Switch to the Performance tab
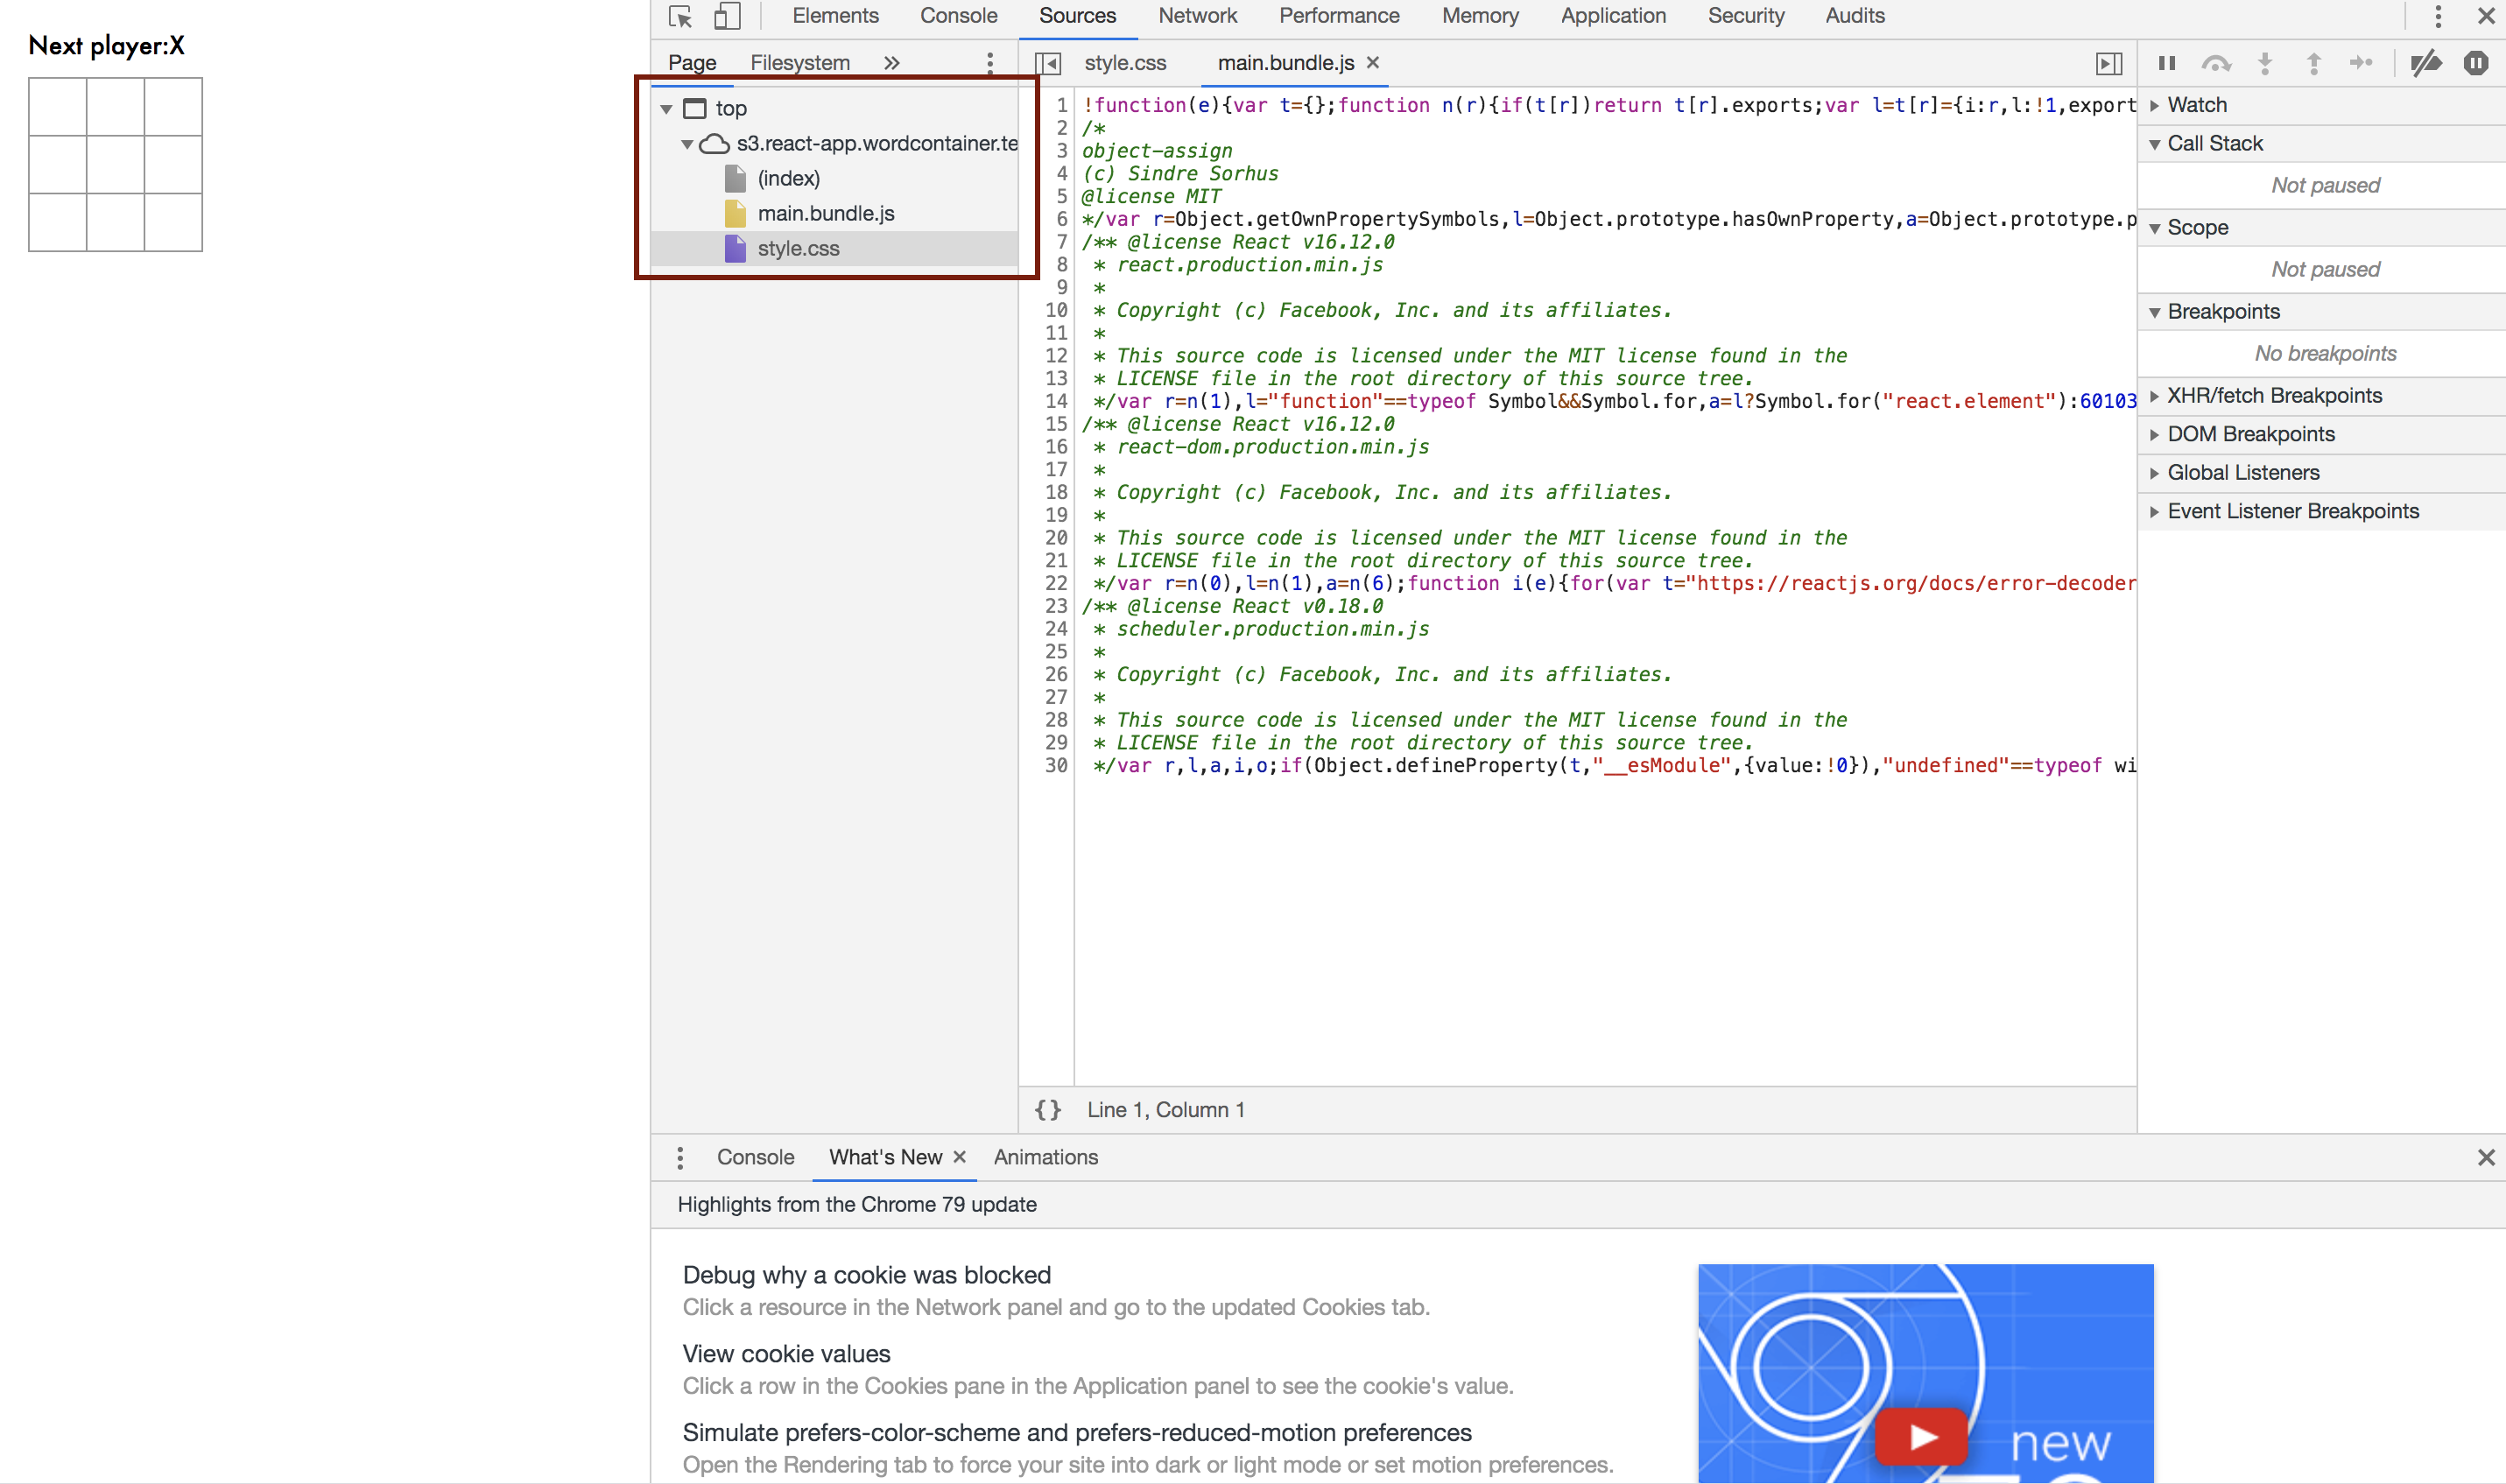 1339,16
